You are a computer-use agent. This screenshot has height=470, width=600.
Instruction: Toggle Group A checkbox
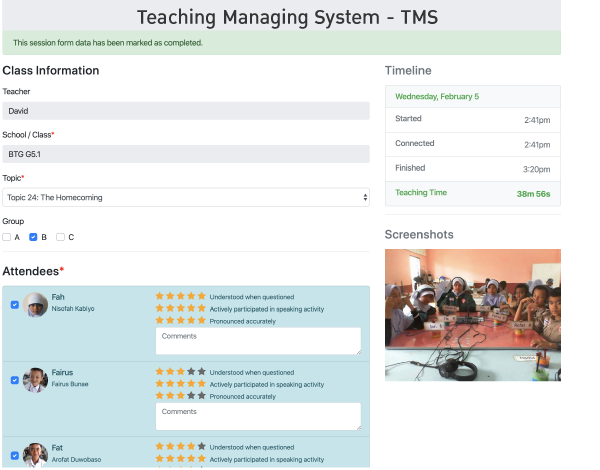(x=7, y=237)
